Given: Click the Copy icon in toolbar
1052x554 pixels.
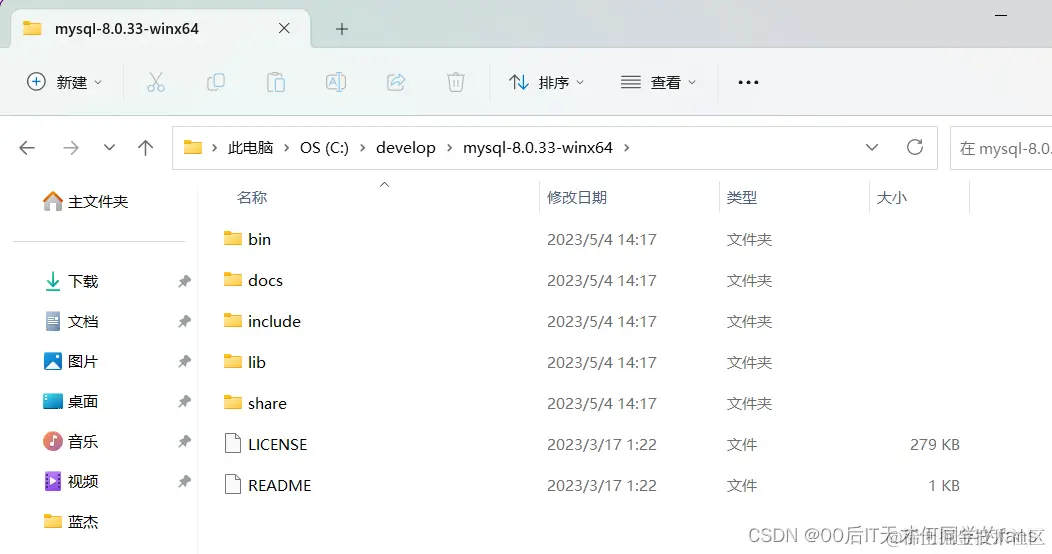Looking at the screenshot, I should (215, 82).
